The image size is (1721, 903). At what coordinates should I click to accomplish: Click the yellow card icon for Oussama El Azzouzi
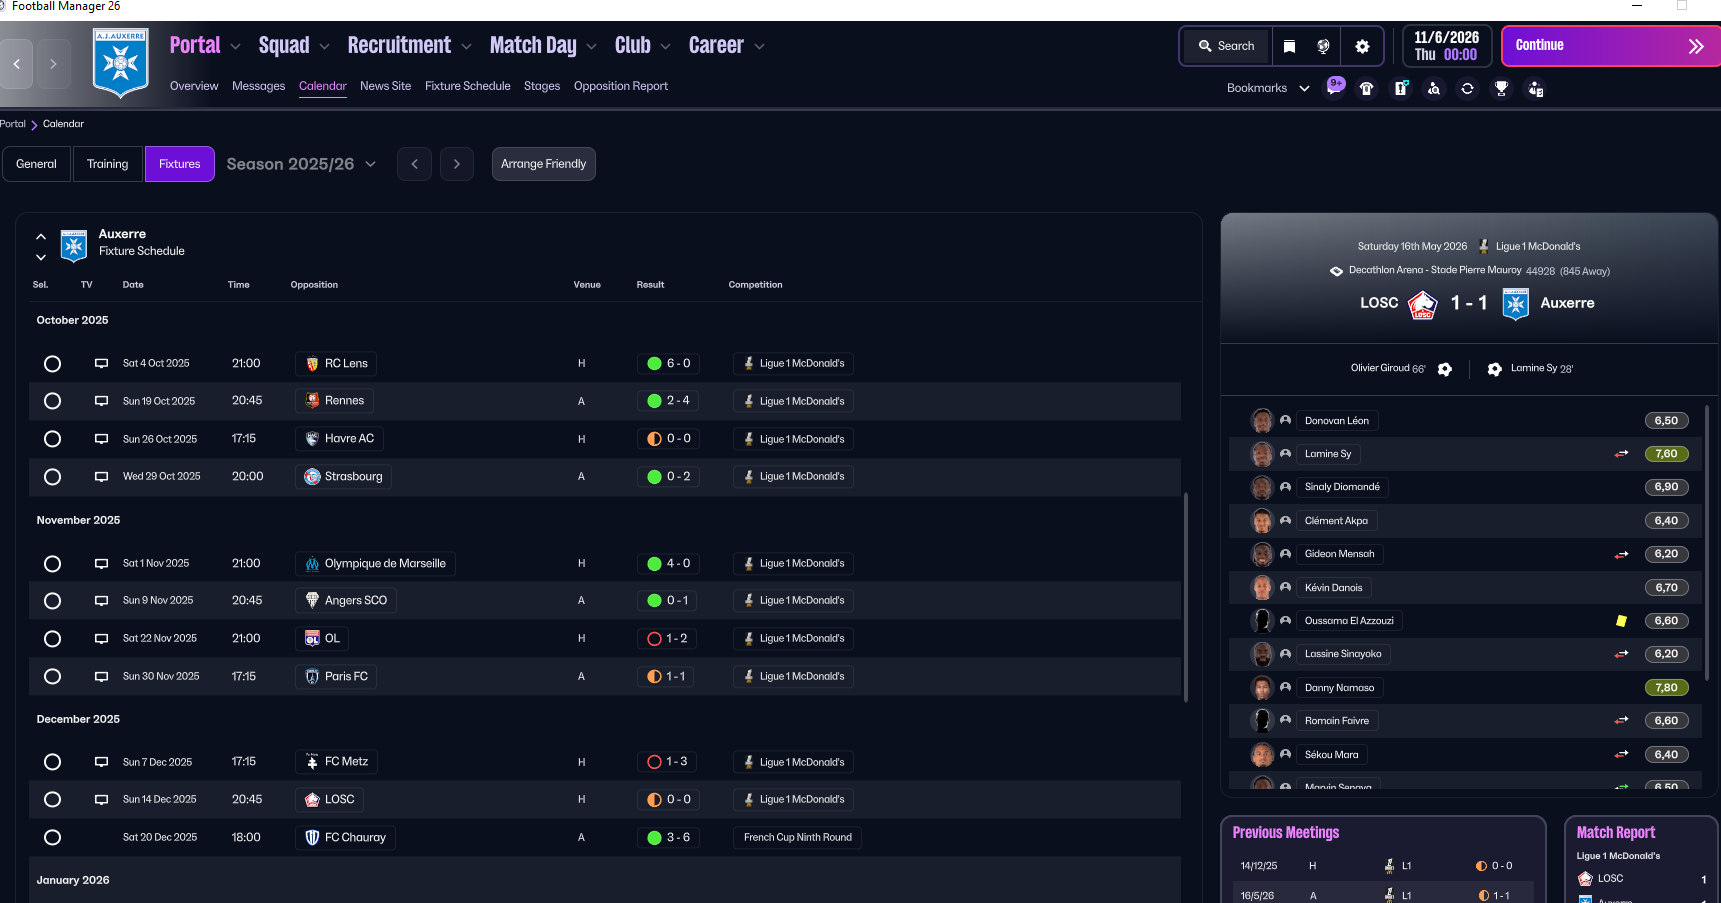click(x=1621, y=621)
